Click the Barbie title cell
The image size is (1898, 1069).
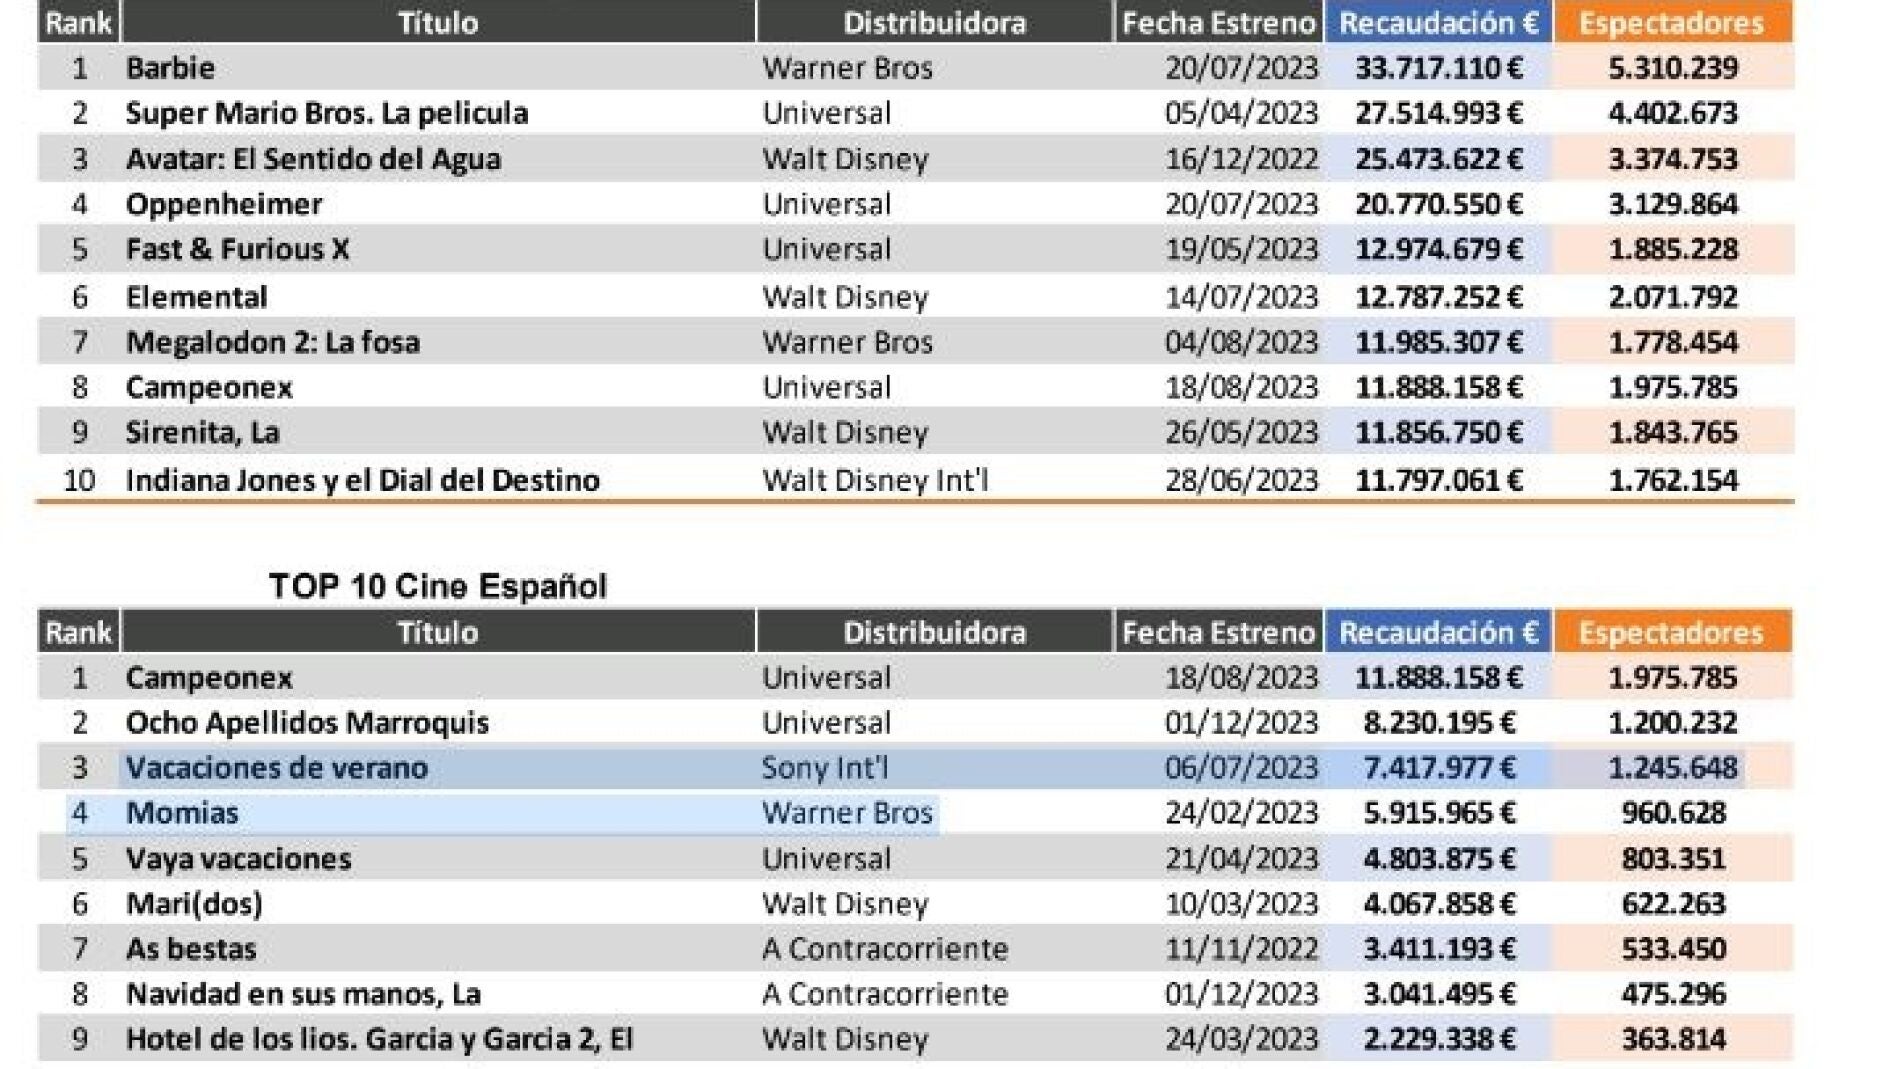click(170, 68)
